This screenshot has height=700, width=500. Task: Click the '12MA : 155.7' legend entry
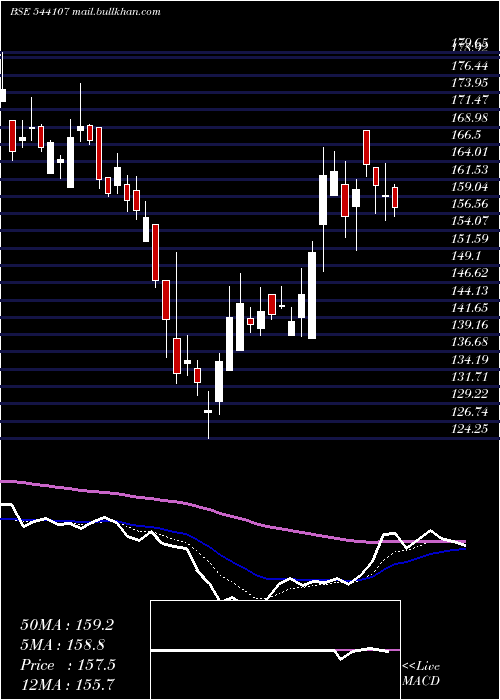coord(67,684)
